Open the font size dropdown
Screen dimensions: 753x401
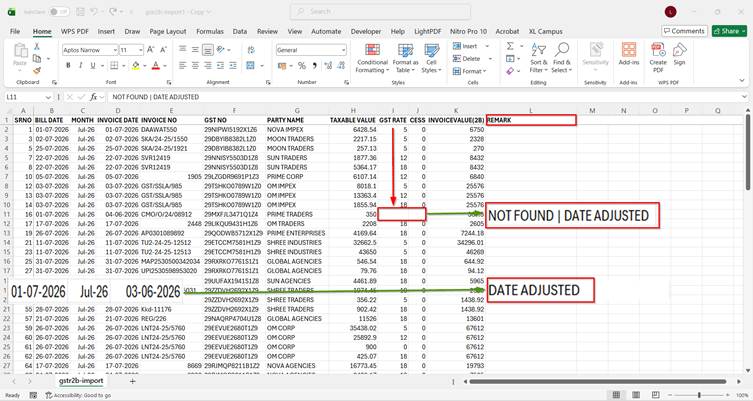[141, 50]
